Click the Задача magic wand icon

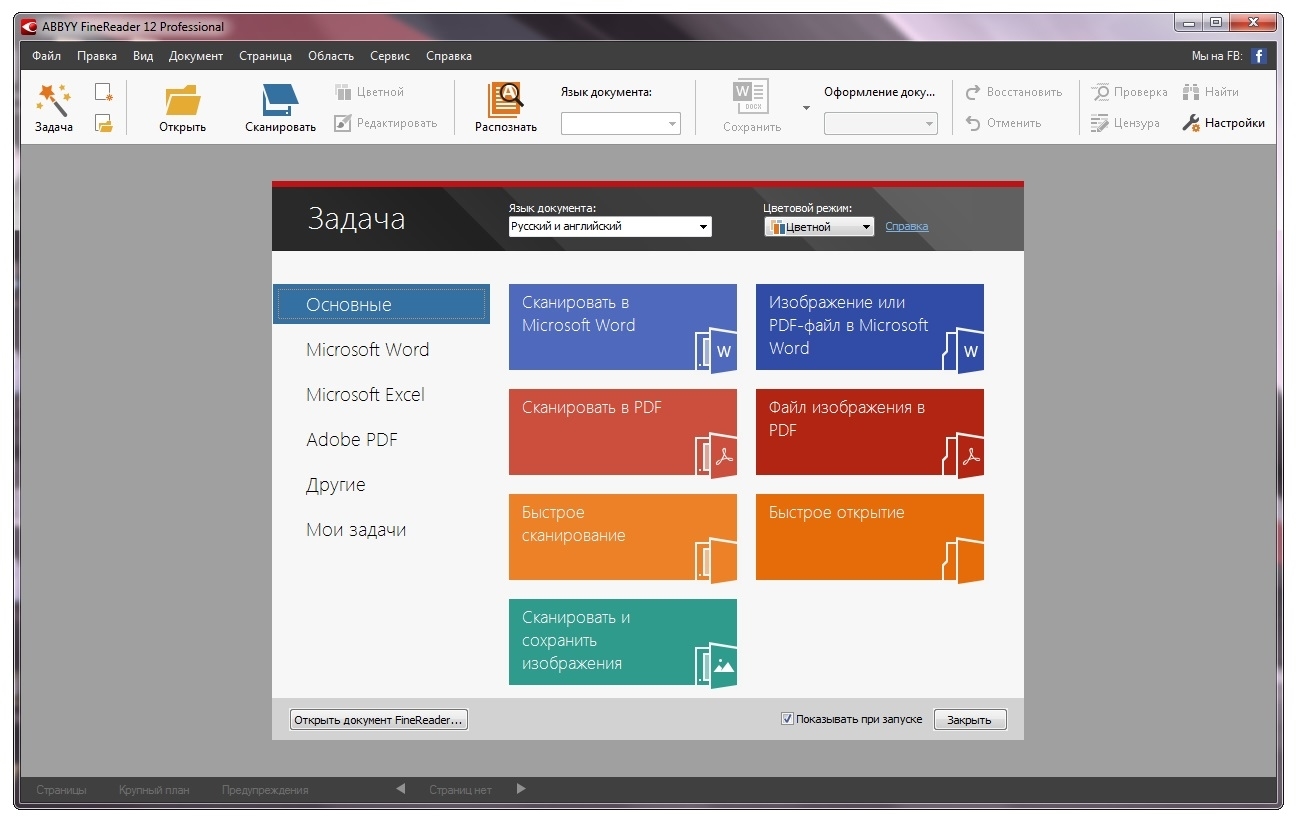(x=52, y=100)
